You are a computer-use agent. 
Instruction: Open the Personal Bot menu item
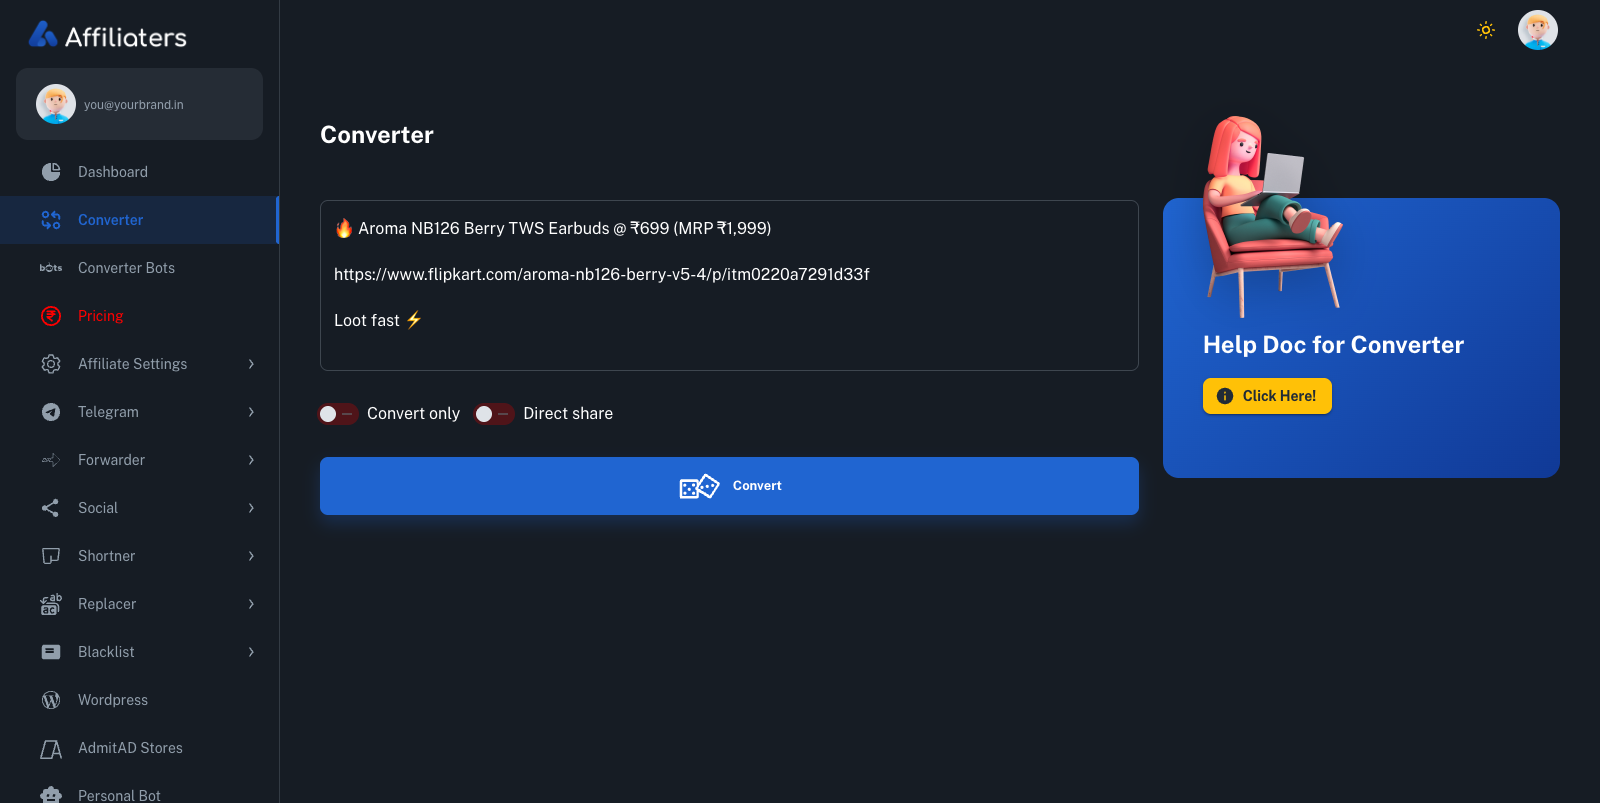point(139,790)
